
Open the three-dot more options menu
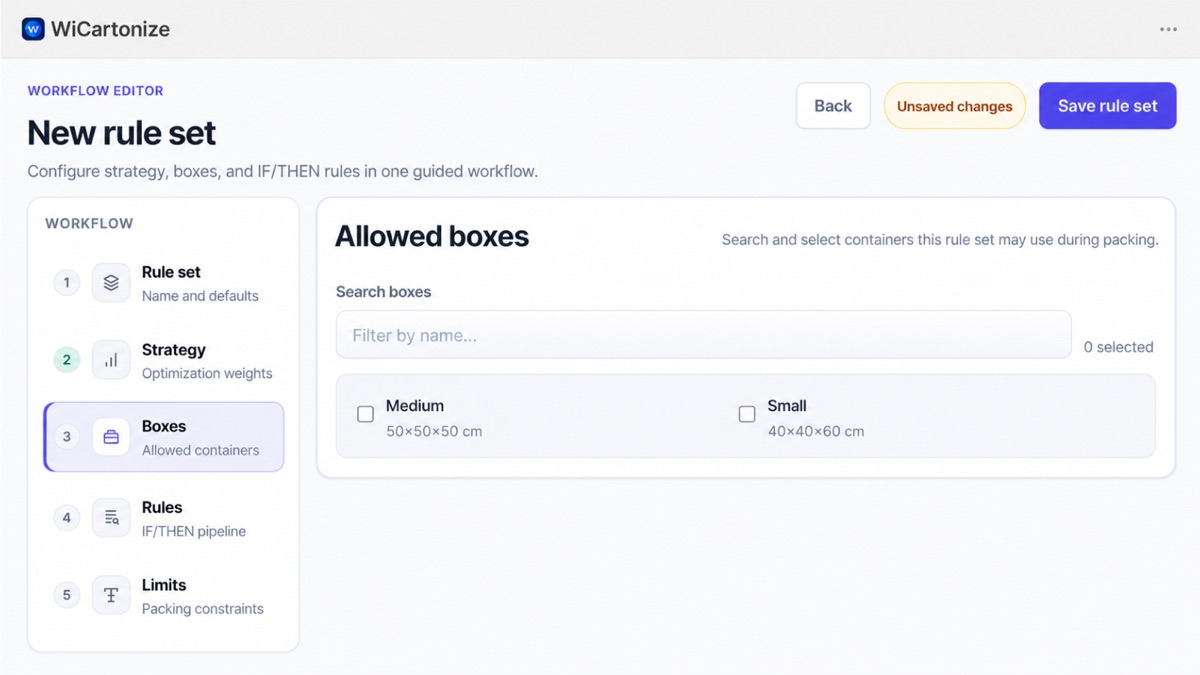(1168, 29)
